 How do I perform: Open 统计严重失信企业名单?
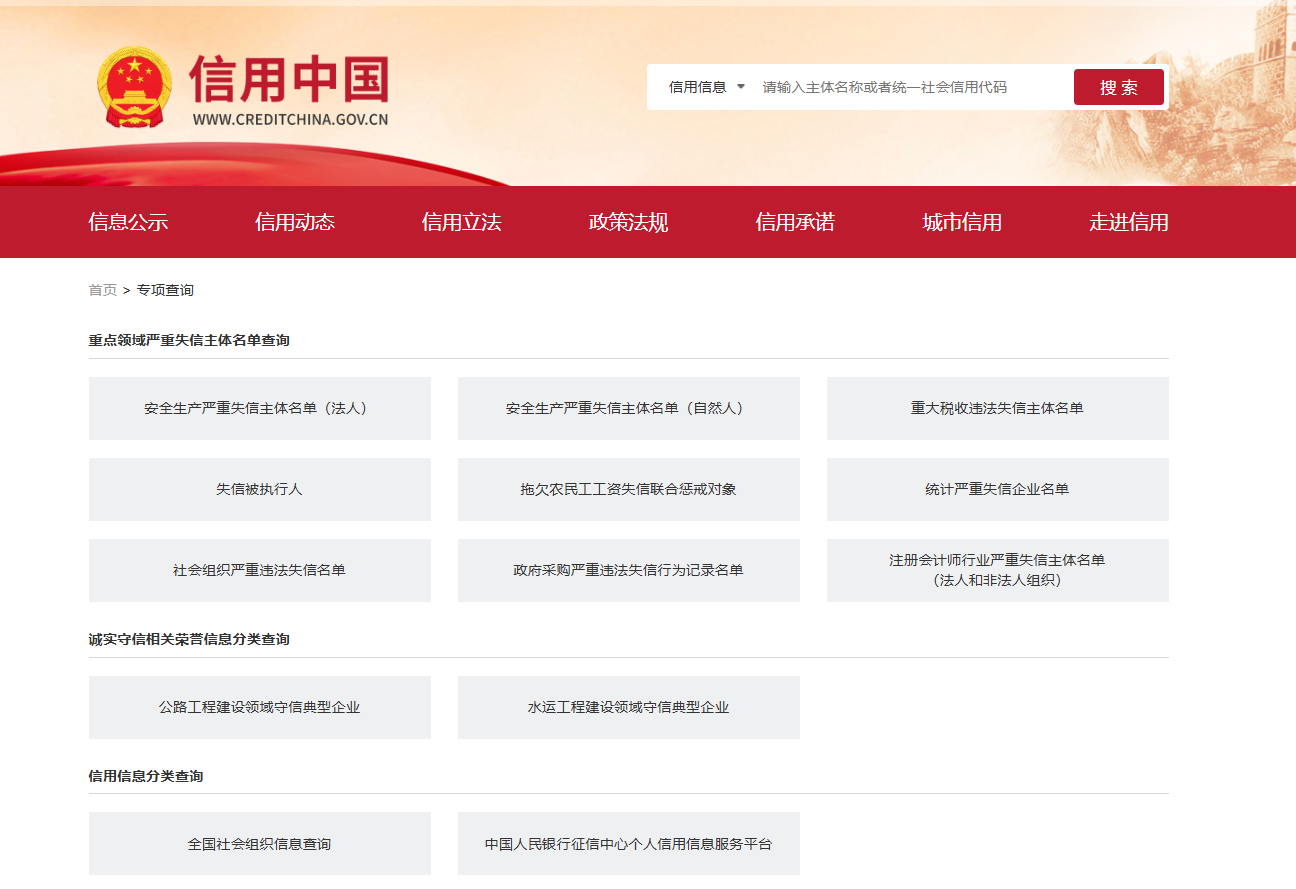coord(998,489)
